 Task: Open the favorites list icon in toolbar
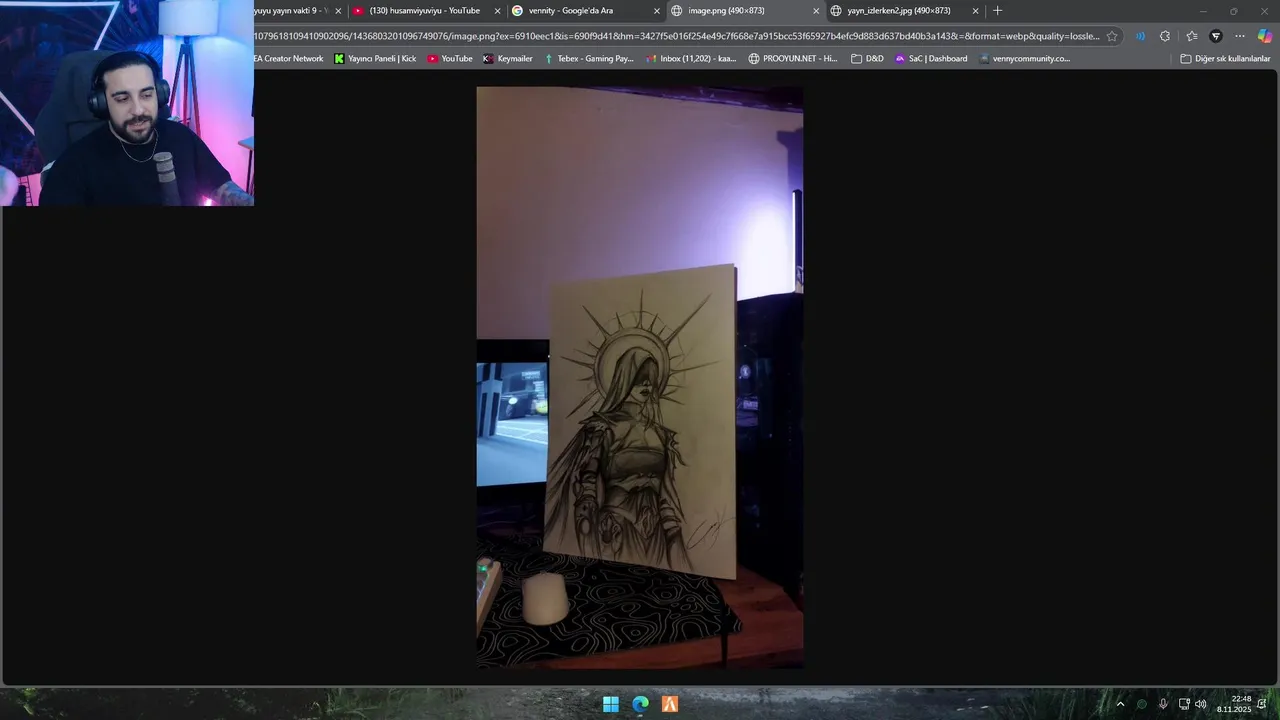(1191, 36)
